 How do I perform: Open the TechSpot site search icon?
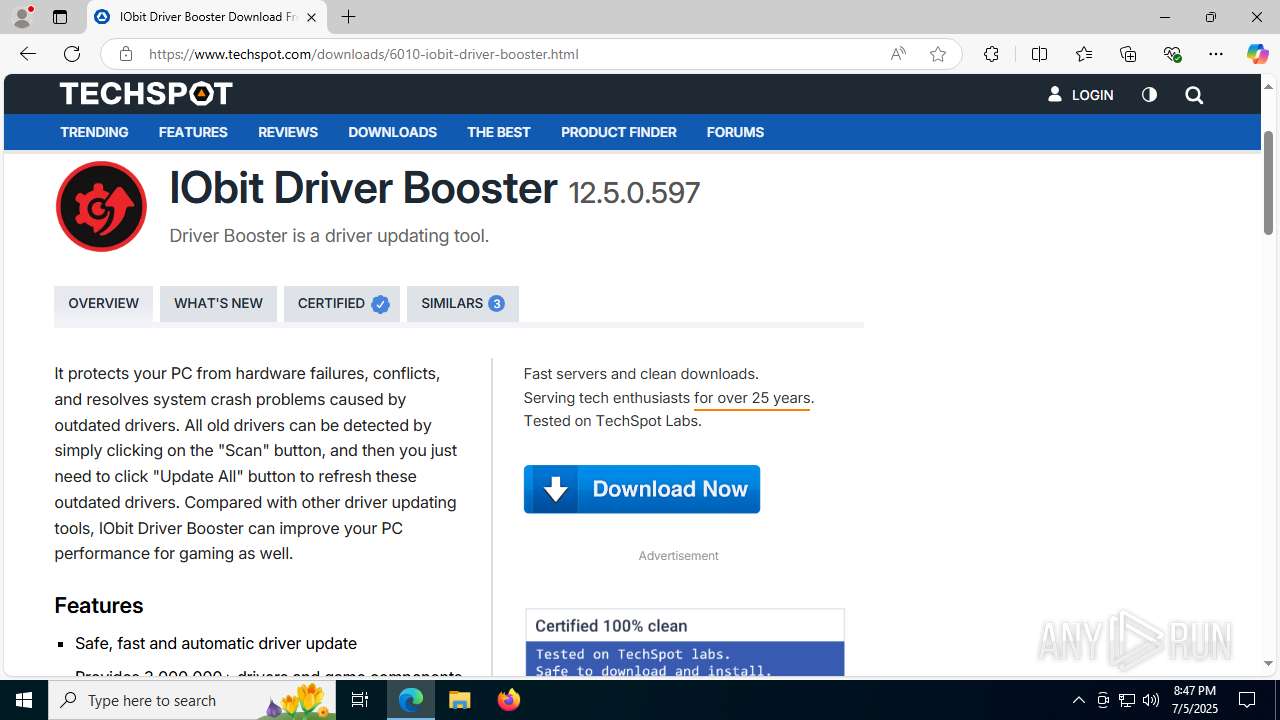click(1194, 95)
